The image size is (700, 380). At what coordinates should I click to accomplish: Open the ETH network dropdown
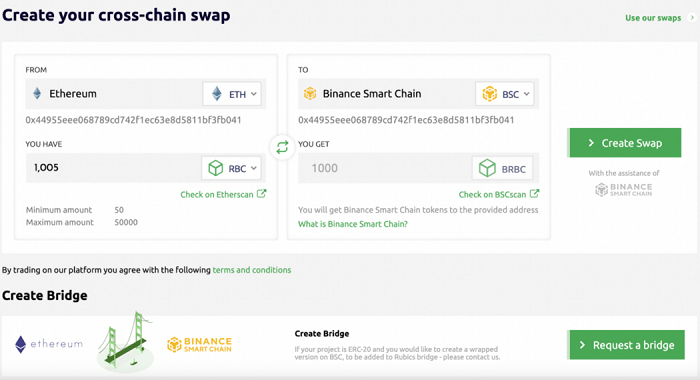pyautogui.click(x=232, y=94)
